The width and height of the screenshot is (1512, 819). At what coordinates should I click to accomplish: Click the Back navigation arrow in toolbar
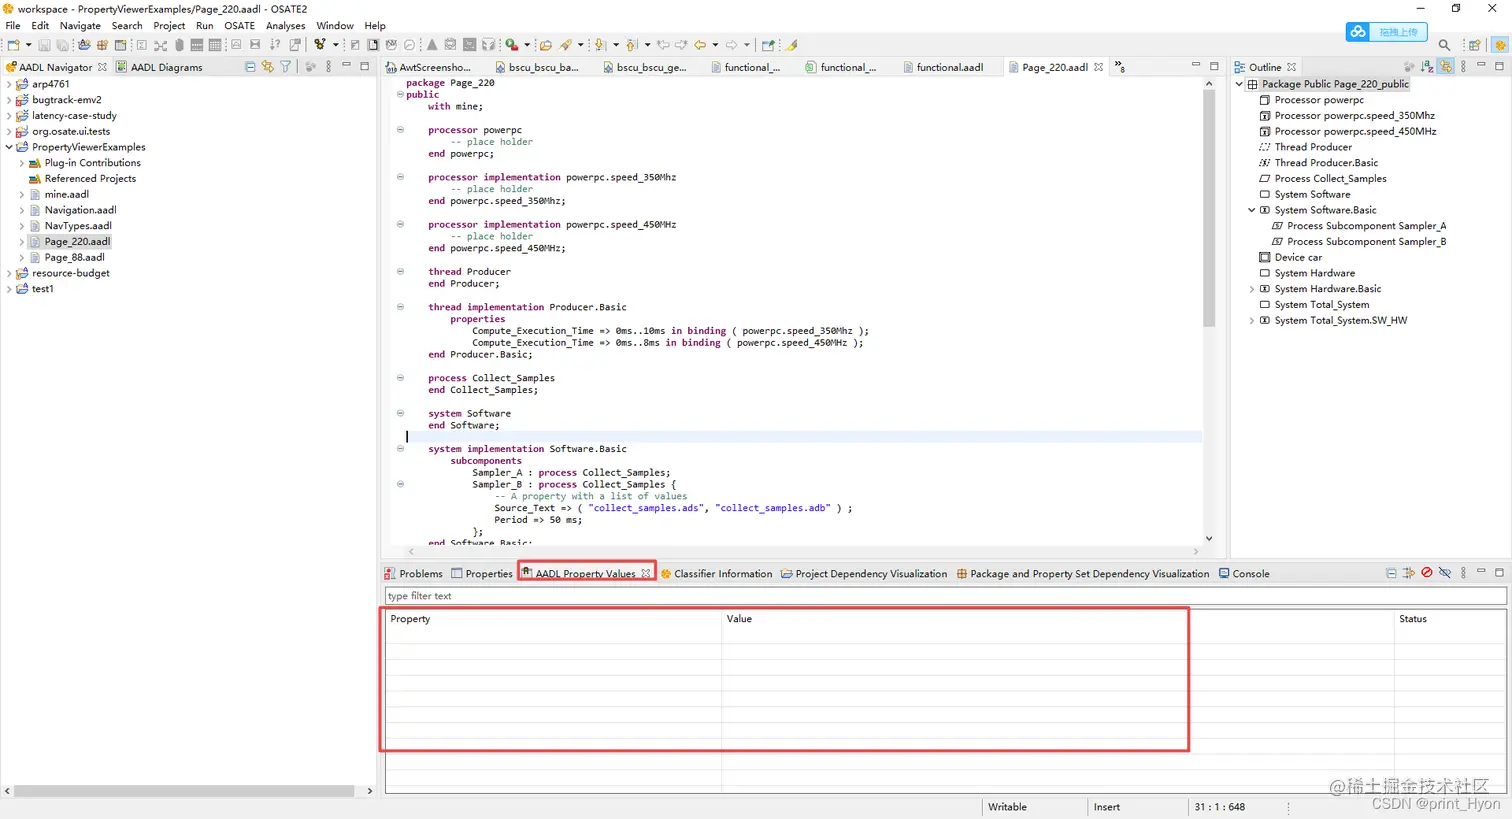point(700,45)
